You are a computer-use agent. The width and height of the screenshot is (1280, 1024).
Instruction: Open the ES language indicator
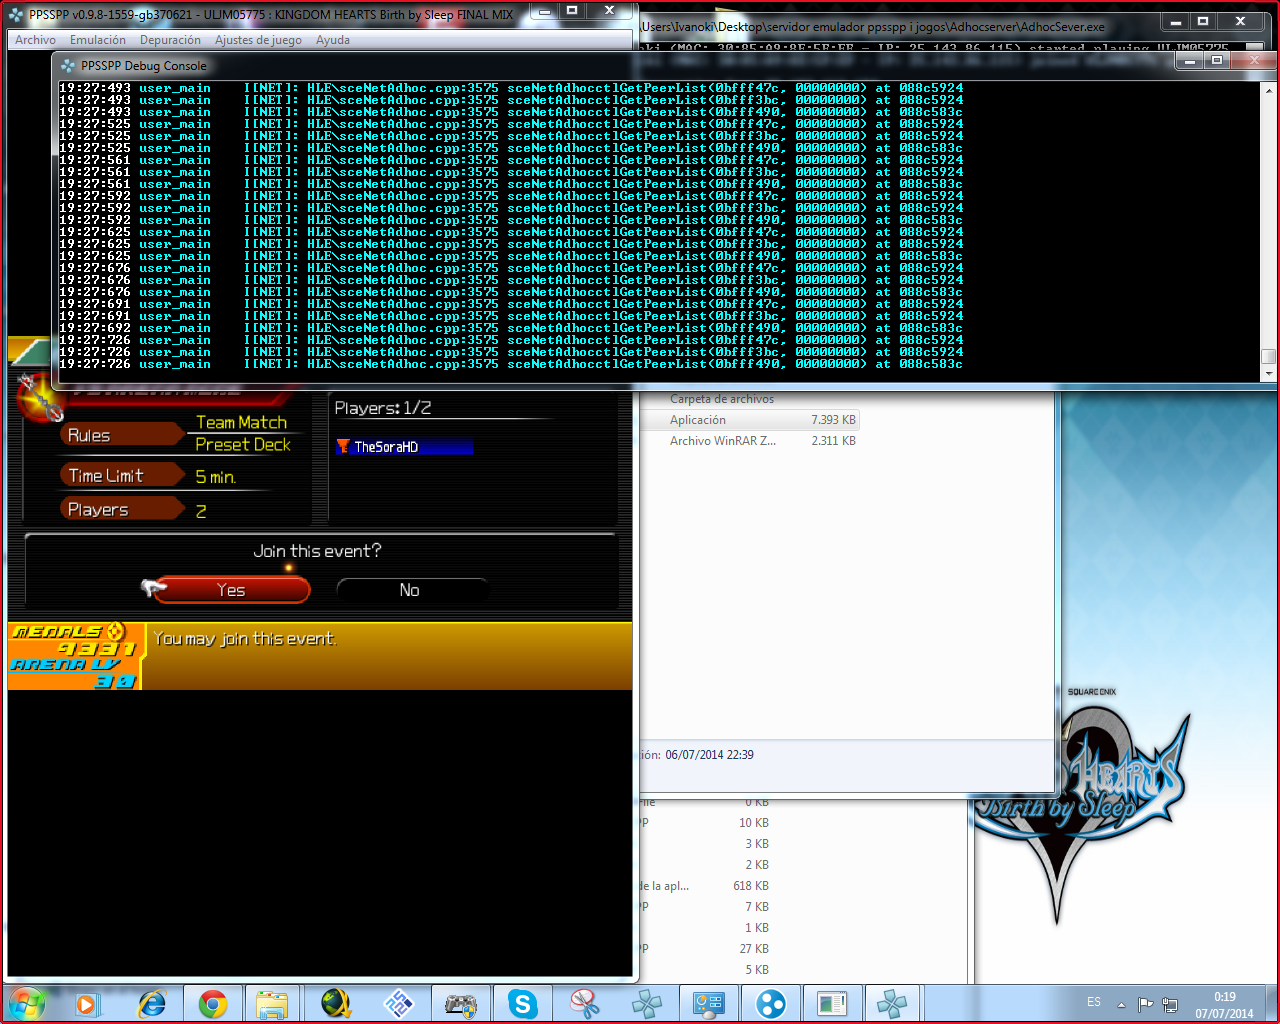[x=1094, y=1002]
